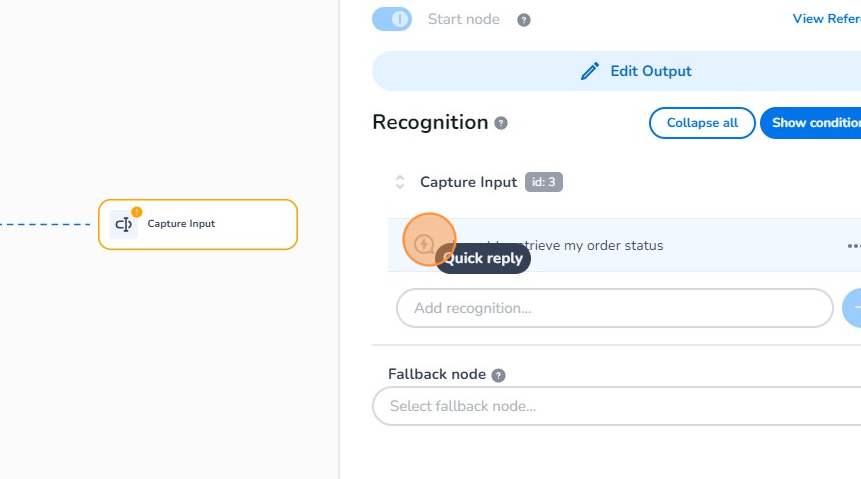Click the Capture Input section title

click(x=468, y=182)
